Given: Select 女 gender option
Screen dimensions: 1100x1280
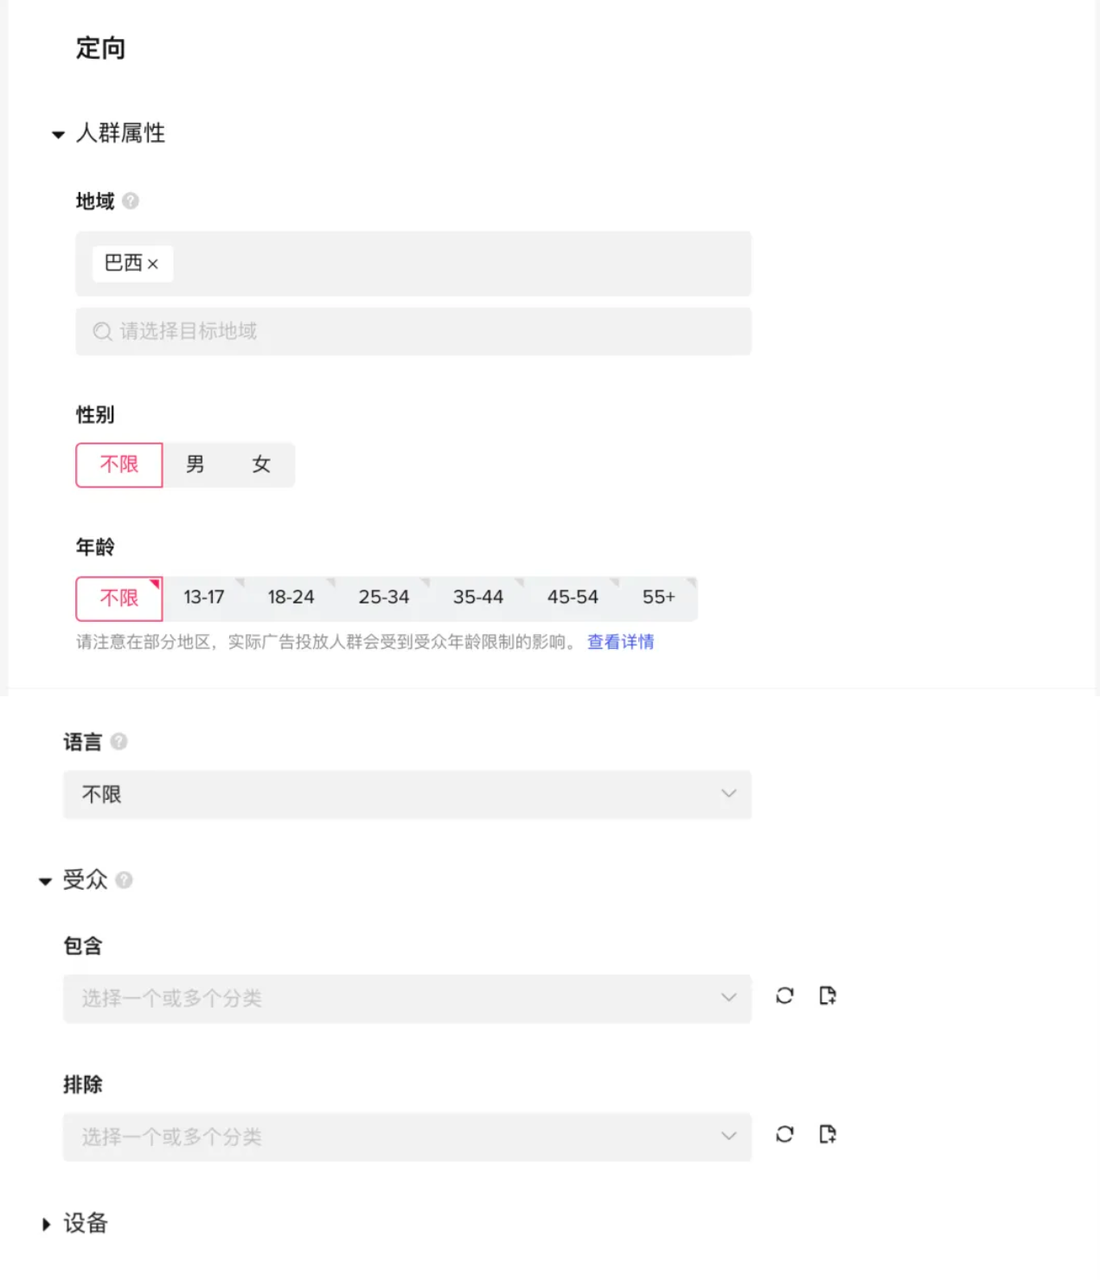Looking at the screenshot, I should click(x=261, y=464).
